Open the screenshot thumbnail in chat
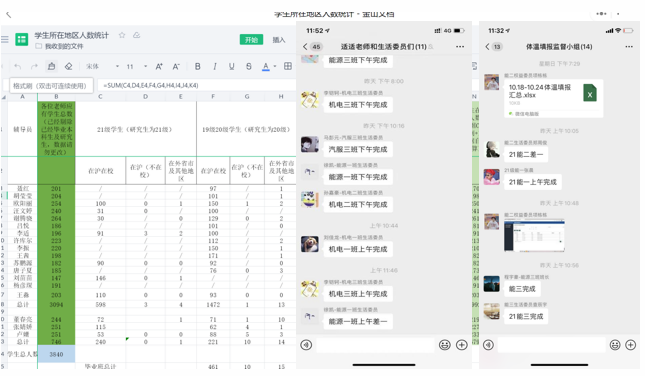645x376 pixels. tap(534, 235)
